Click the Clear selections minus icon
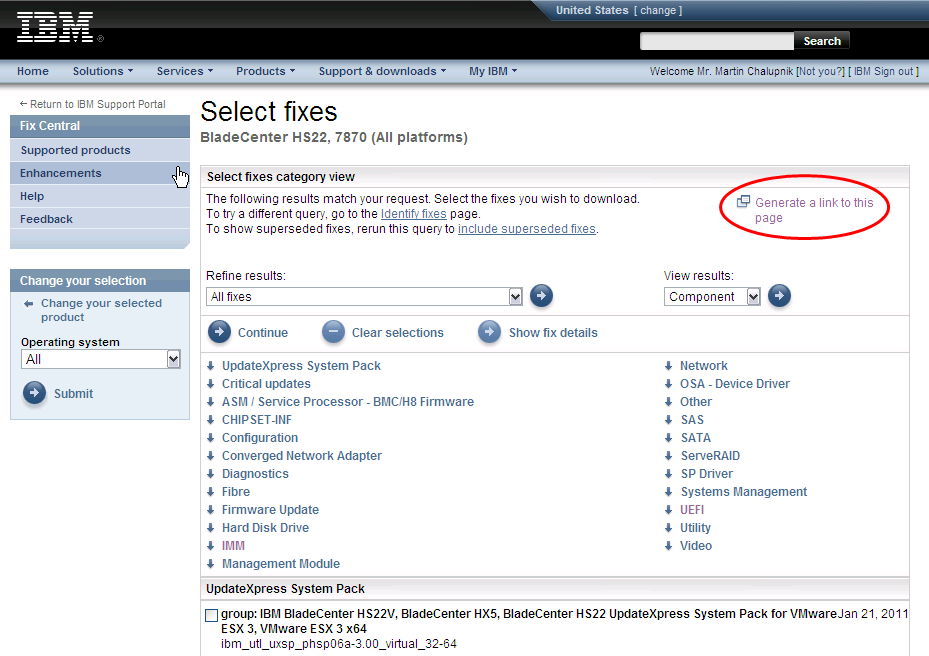The width and height of the screenshot is (929, 656). pos(333,332)
